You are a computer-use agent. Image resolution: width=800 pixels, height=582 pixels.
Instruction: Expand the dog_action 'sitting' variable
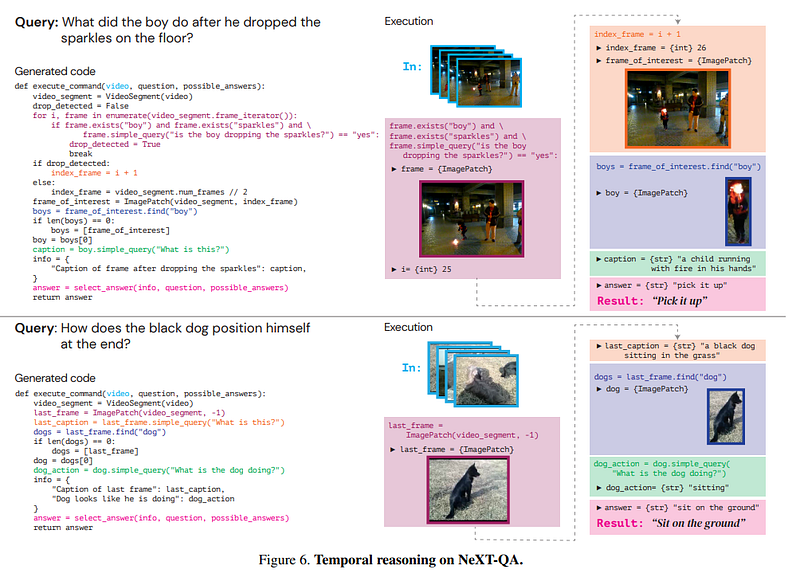[x=598, y=488]
